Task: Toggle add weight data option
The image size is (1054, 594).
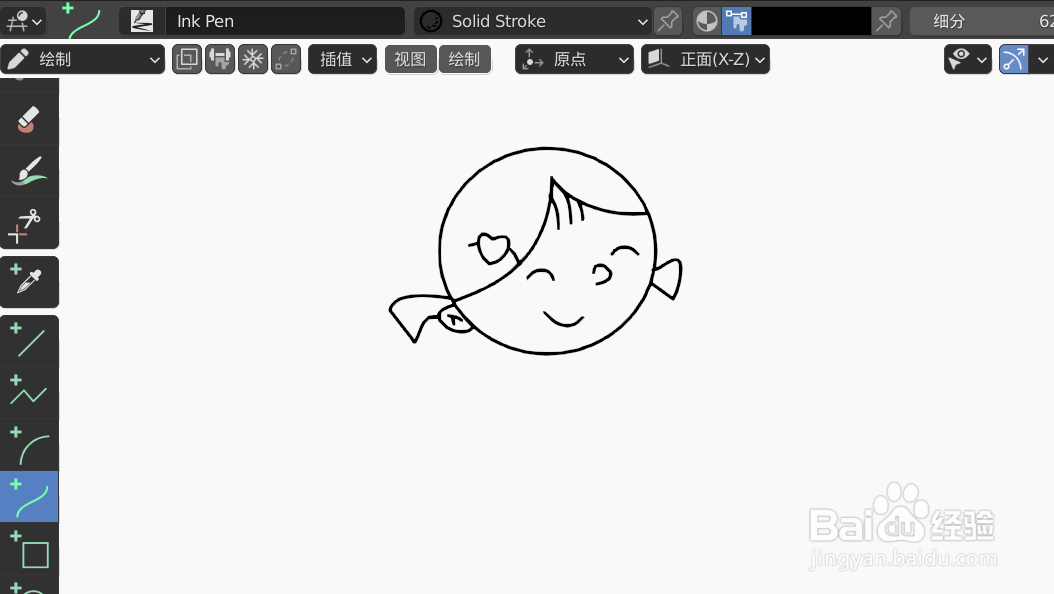Action: 220,59
